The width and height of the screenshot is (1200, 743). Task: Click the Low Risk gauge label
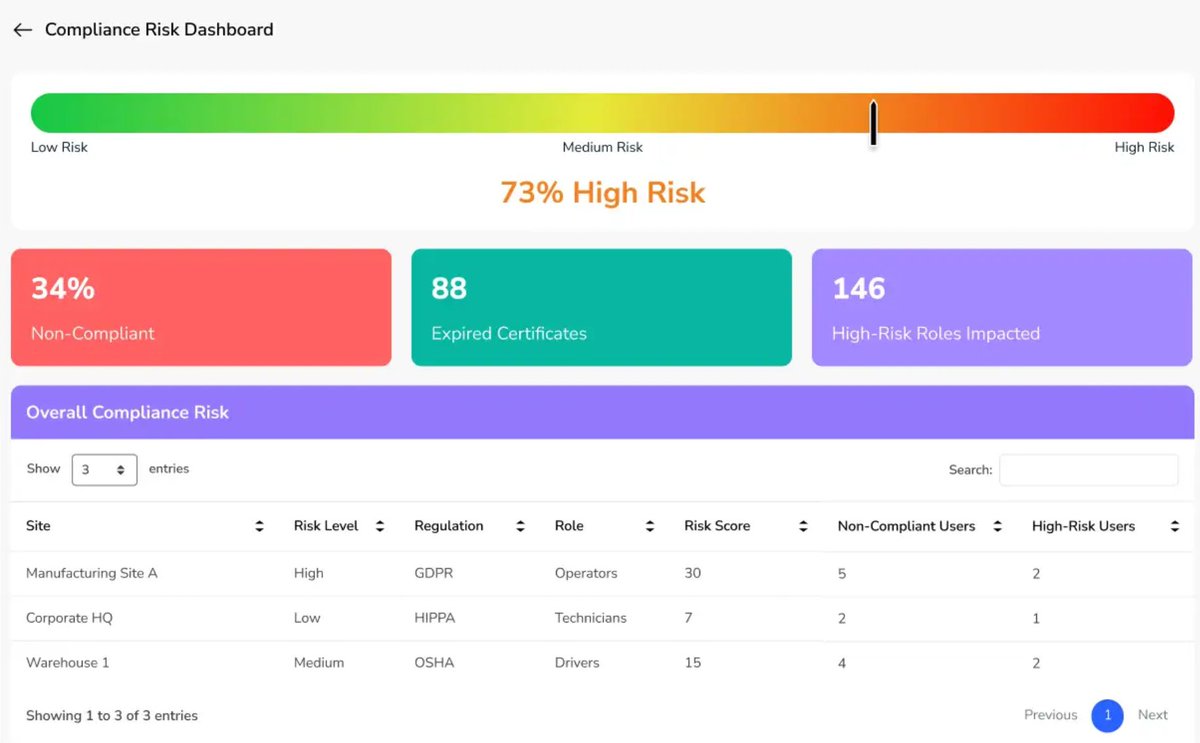pyautogui.click(x=59, y=148)
